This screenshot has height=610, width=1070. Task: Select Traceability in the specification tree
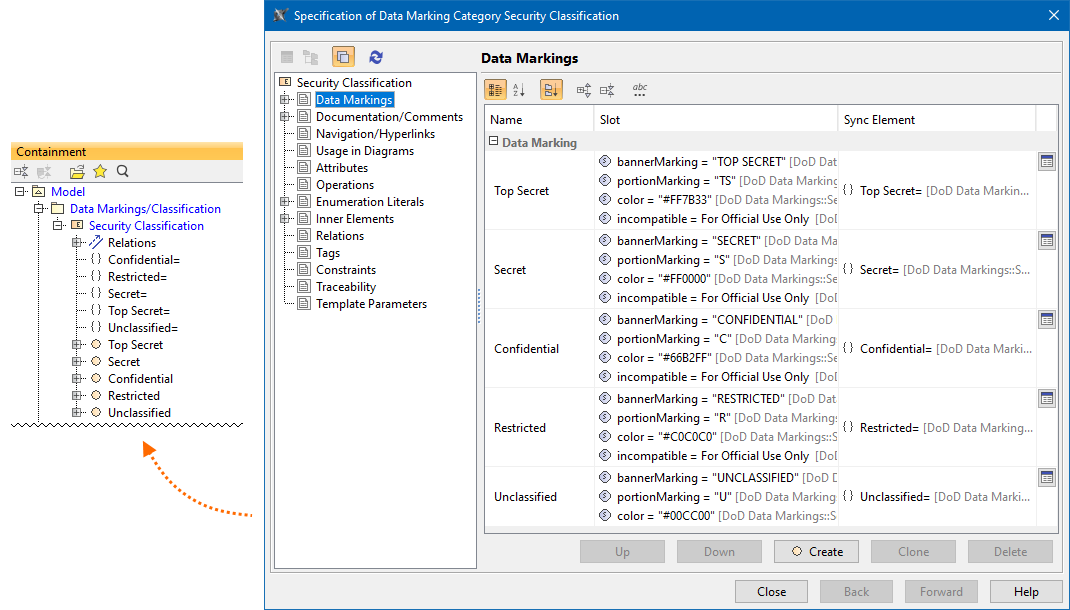pyautogui.click(x=346, y=287)
